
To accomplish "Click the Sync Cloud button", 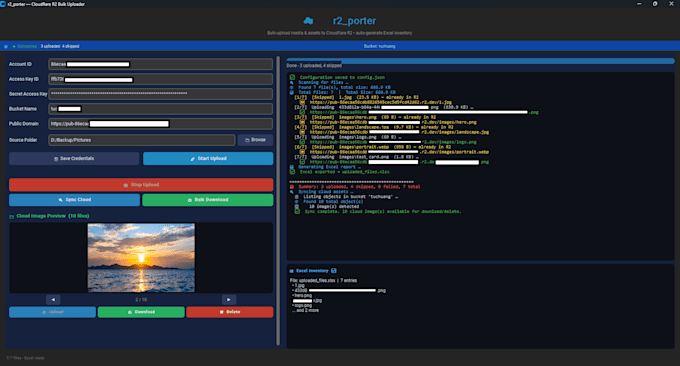I will [75, 200].
